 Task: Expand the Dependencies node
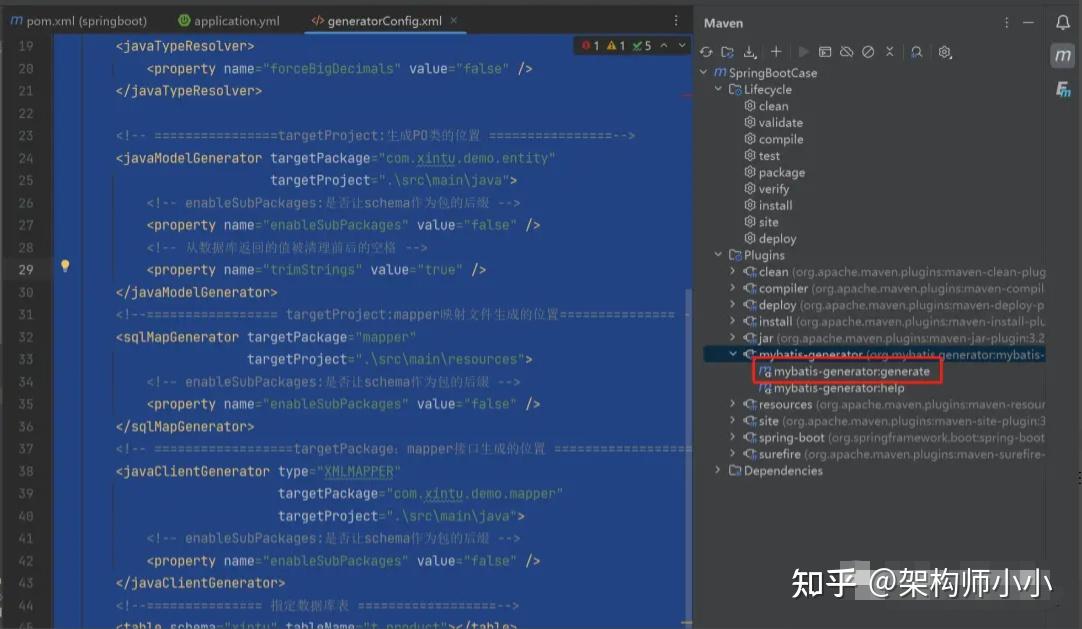pyautogui.click(x=716, y=470)
